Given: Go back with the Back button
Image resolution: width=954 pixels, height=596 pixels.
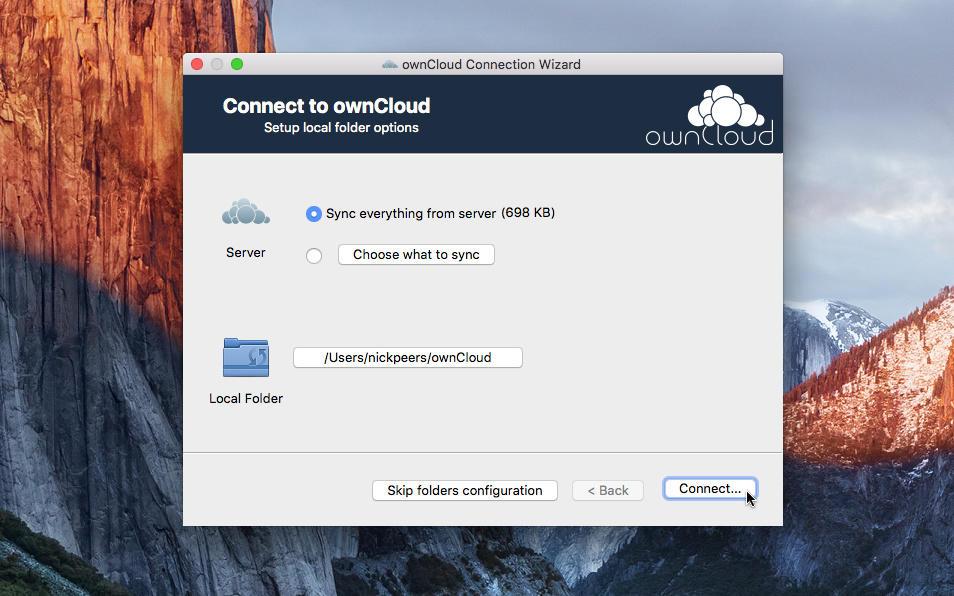Looking at the screenshot, I should click(608, 491).
